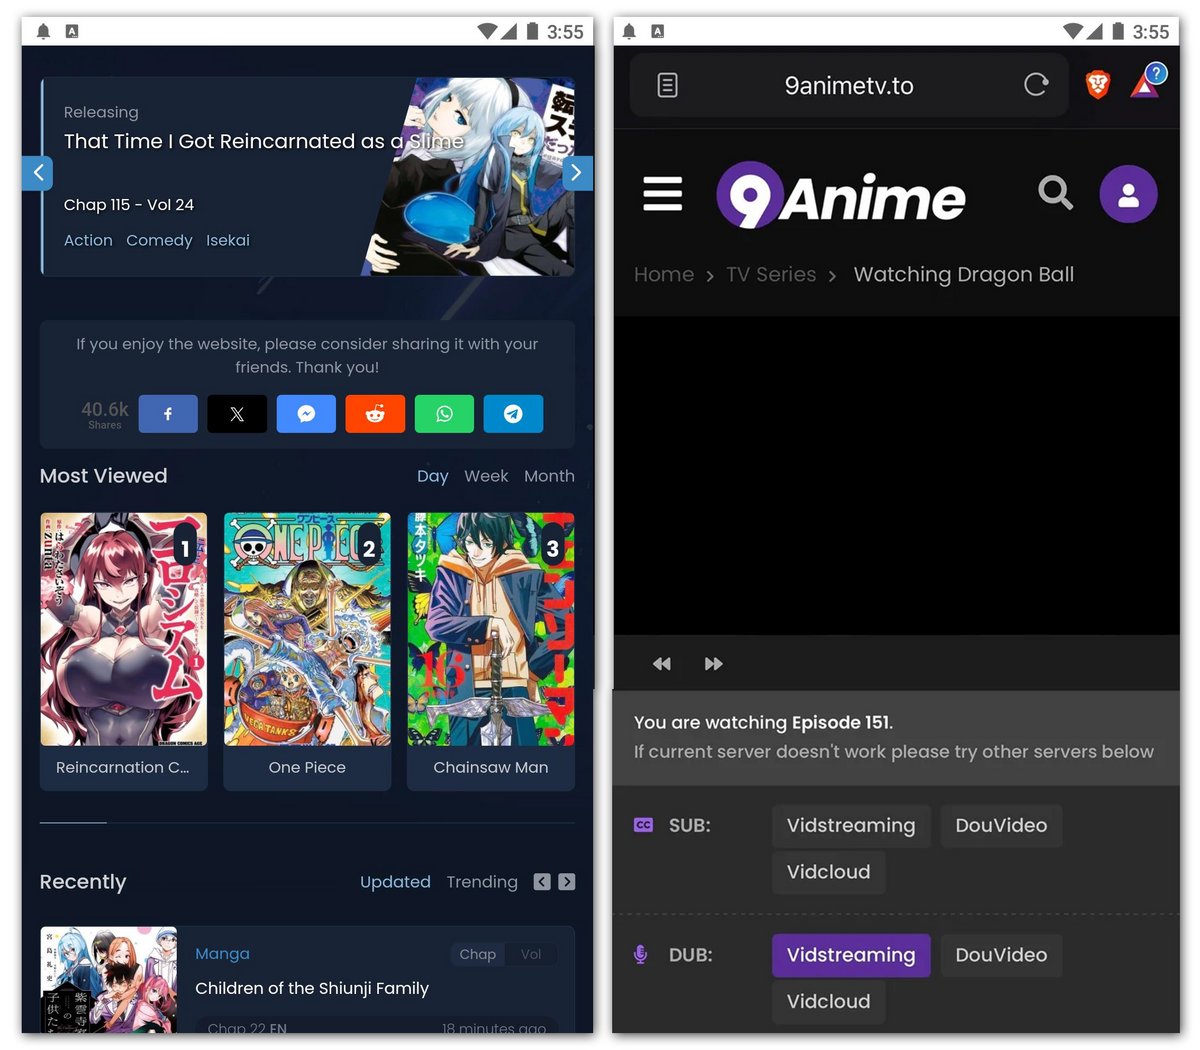Open the 9Anime hamburger menu
The width and height of the screenshot is (1200, 1050).
click(x=662, y=194)
